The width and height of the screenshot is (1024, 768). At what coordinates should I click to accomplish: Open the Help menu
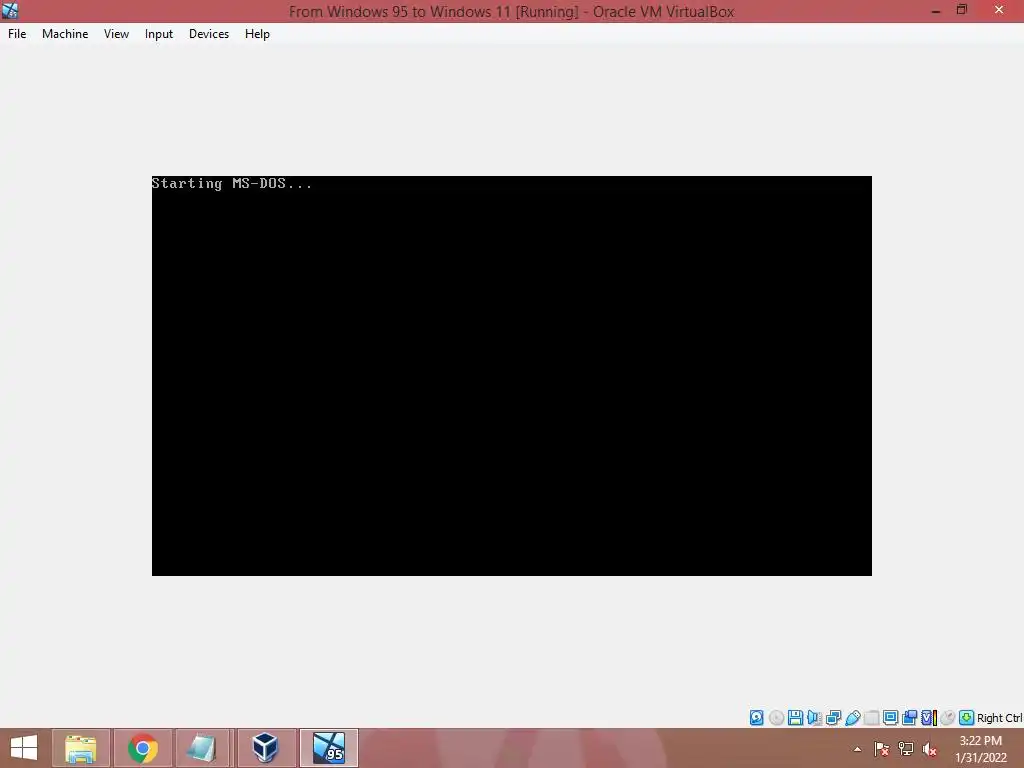point(257,34)
